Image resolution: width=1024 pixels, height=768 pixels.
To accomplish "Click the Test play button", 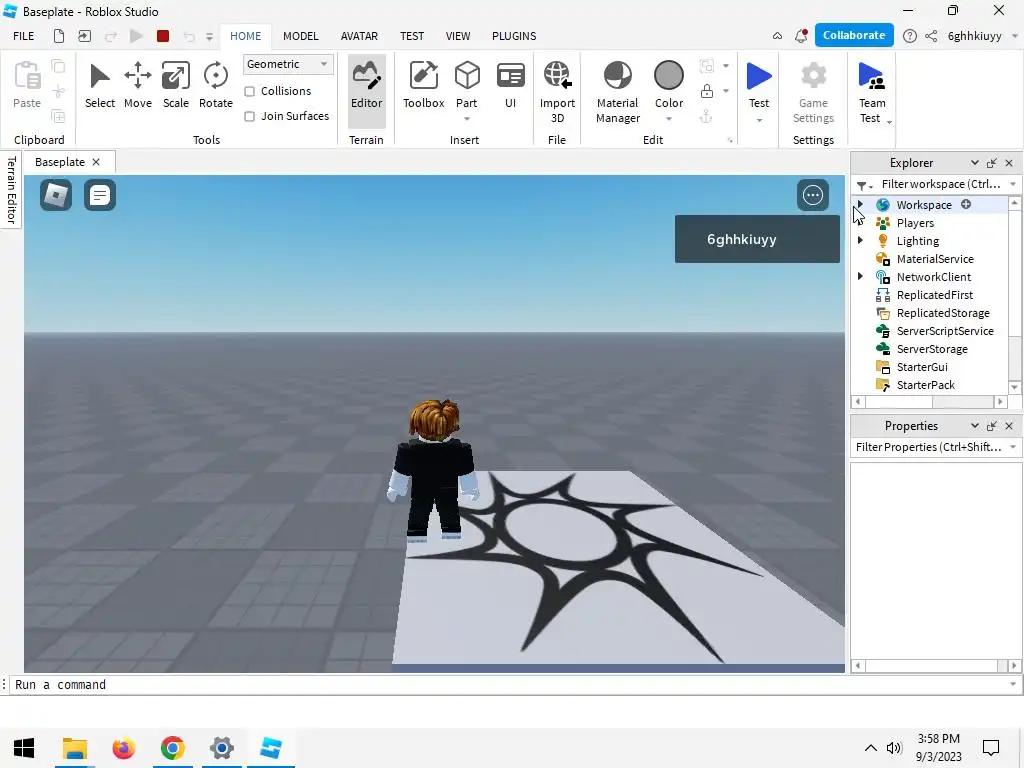I will (x=759, y=84).
